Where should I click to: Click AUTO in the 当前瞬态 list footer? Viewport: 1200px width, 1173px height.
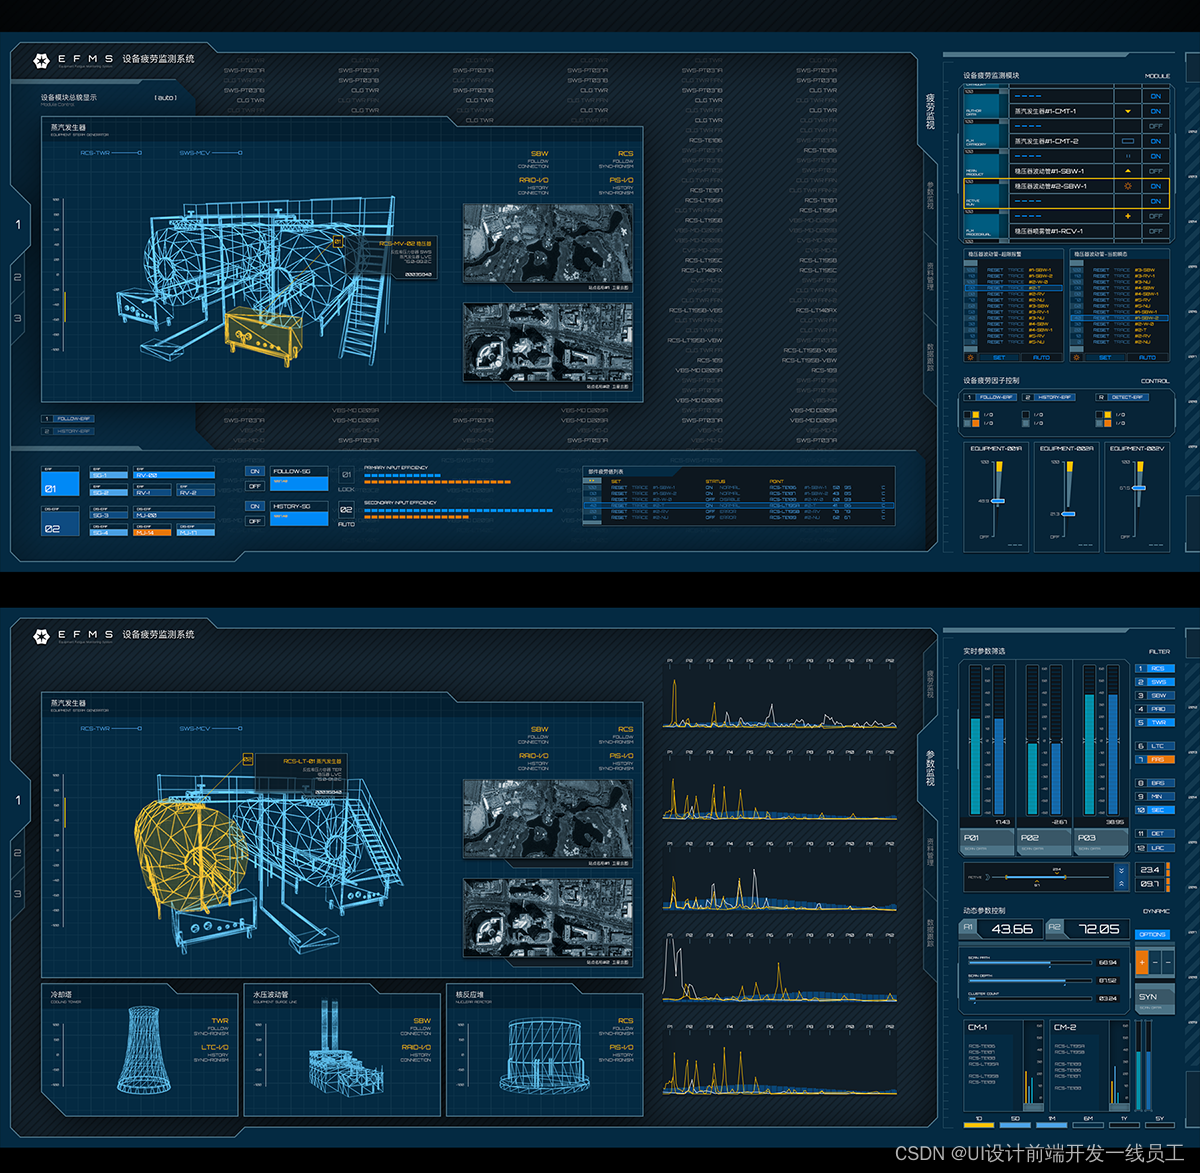1147,357
